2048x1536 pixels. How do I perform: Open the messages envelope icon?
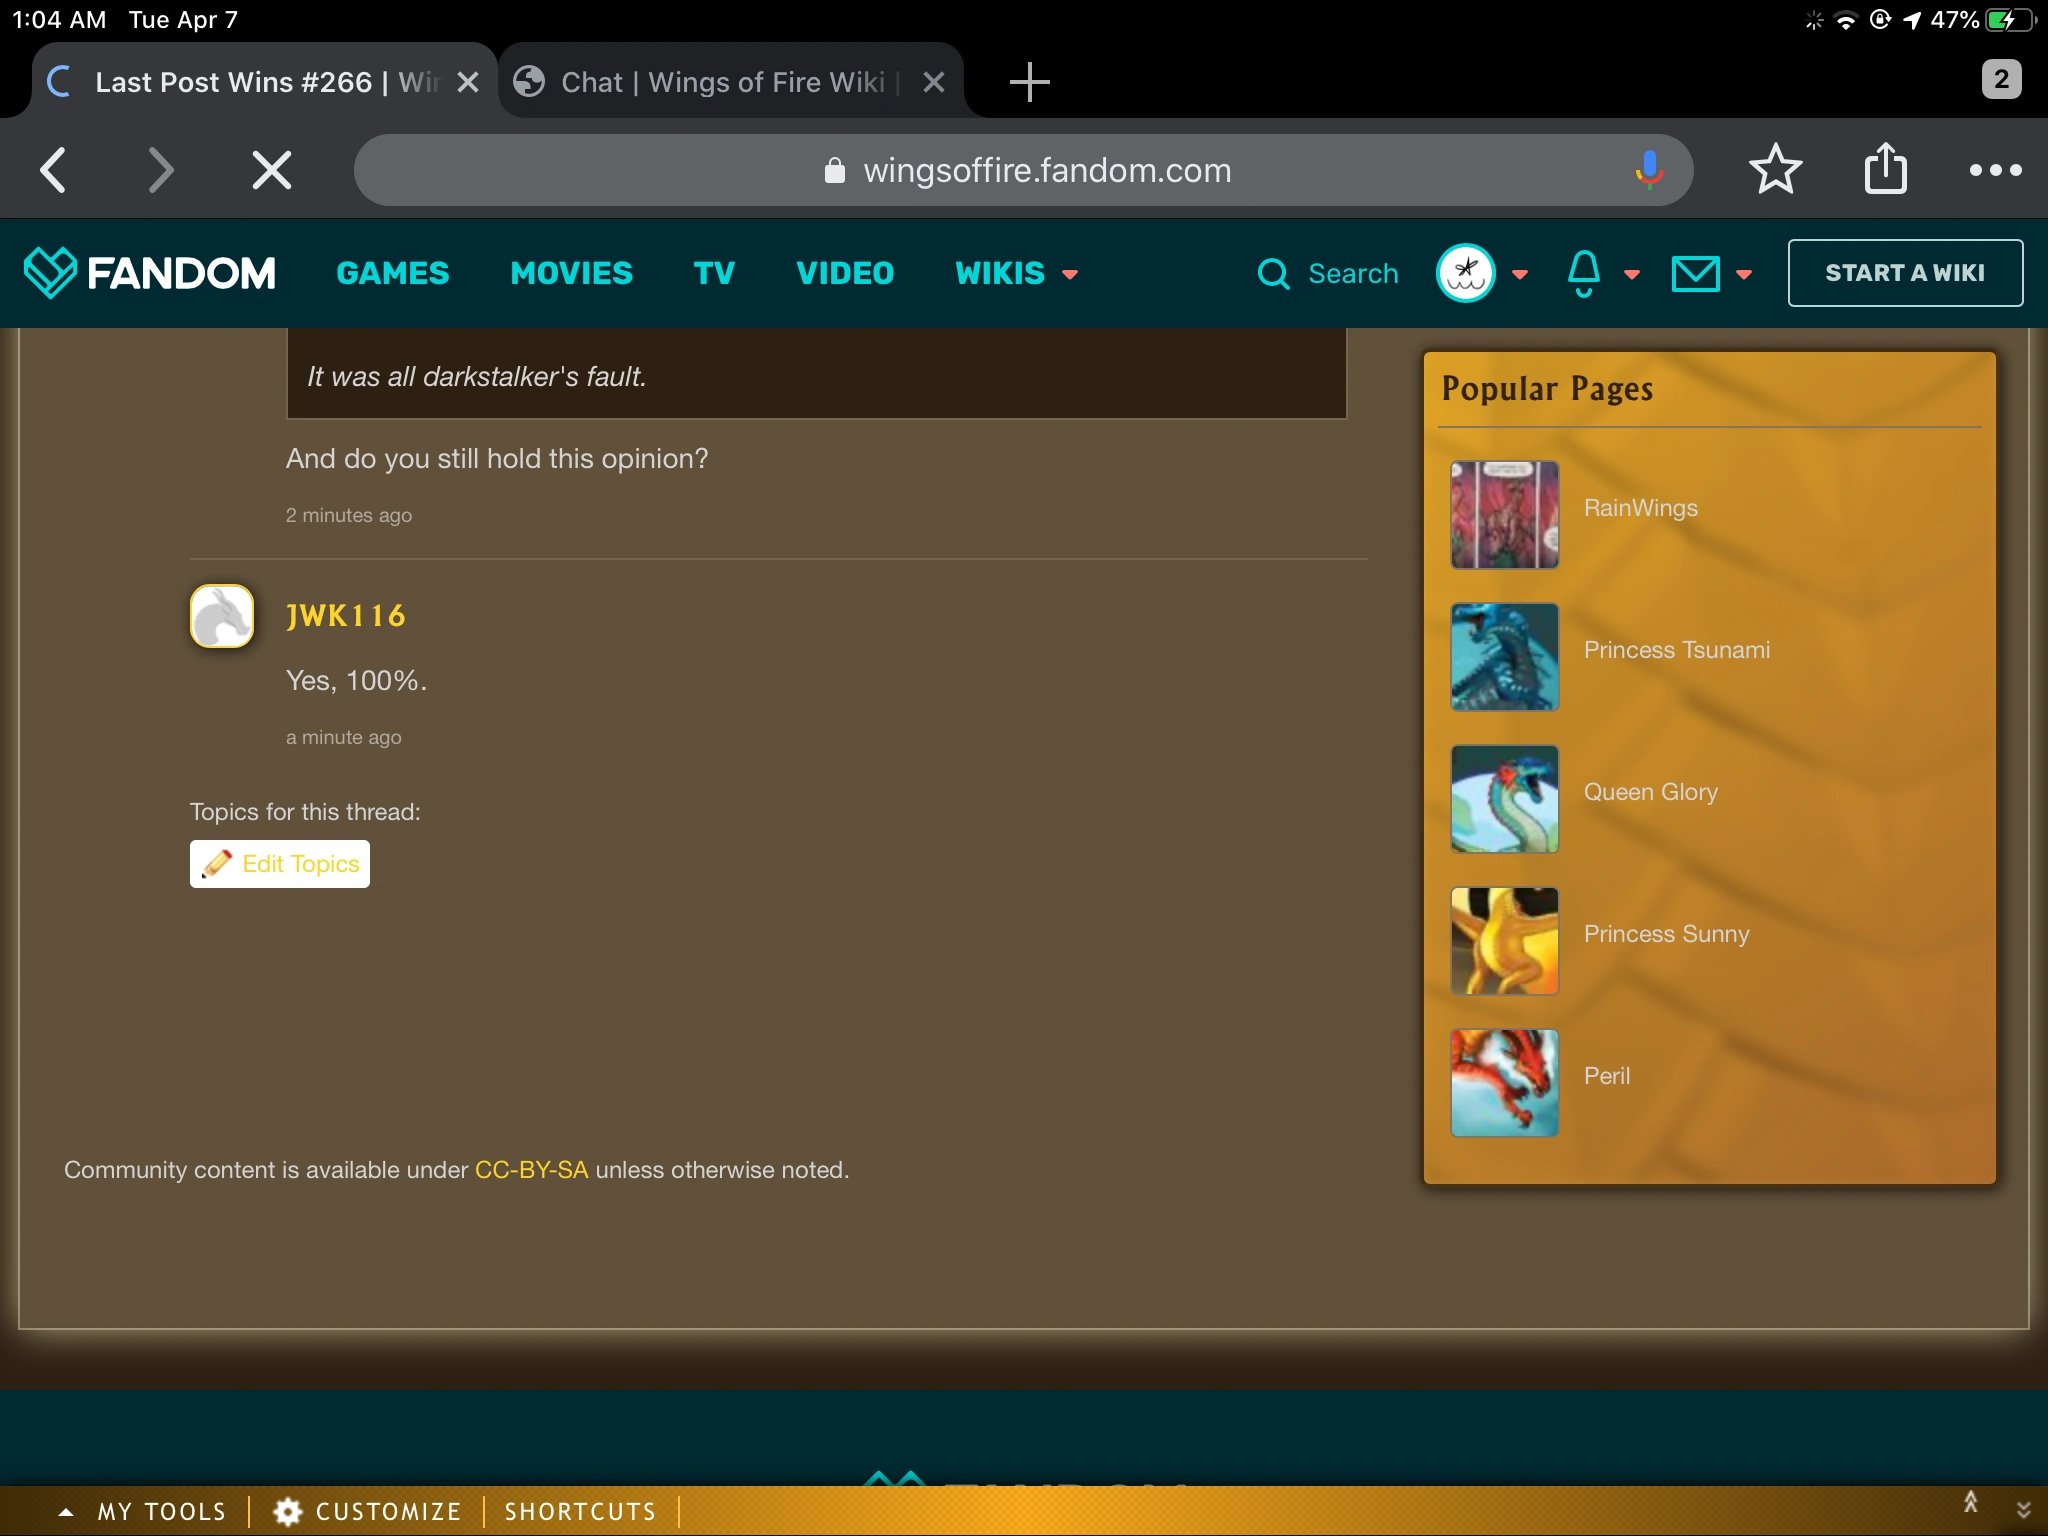(x=1696, y=273)
